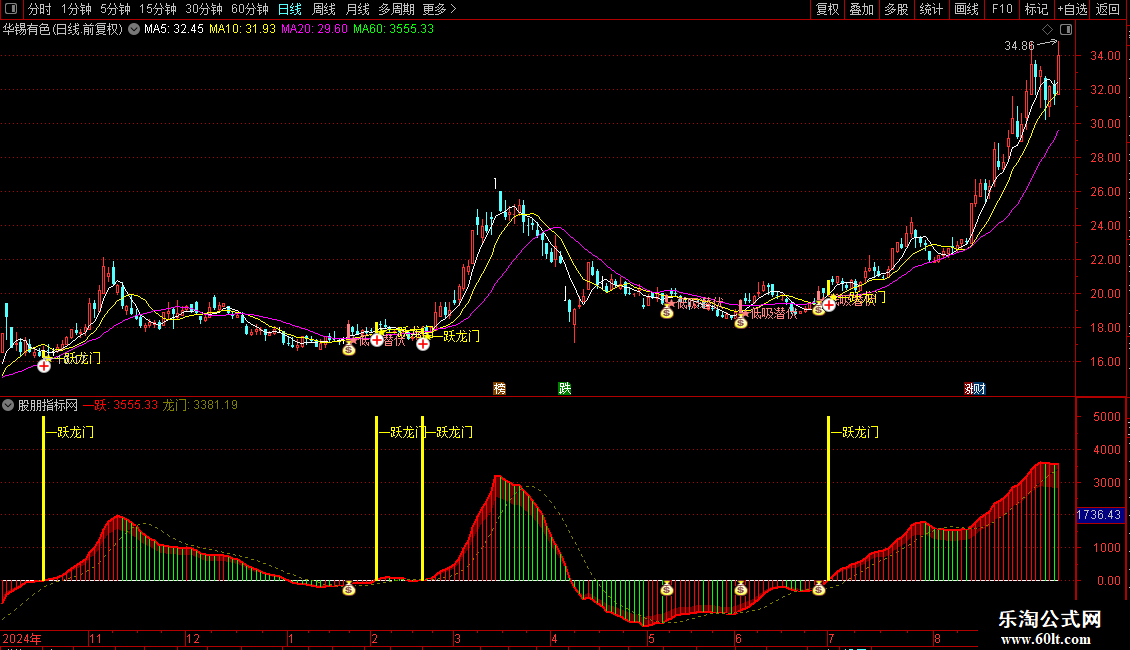Add stock to watchlist with +自选
The image size is (1130, 650).
(1071, 9)
